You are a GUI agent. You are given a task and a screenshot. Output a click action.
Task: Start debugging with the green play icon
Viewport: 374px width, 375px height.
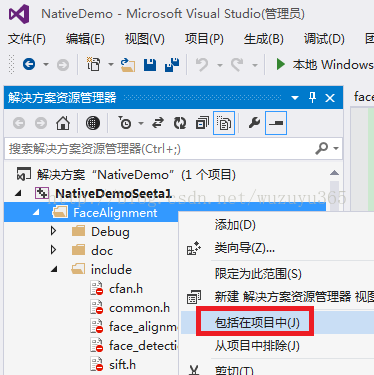(x=280, y=64)
